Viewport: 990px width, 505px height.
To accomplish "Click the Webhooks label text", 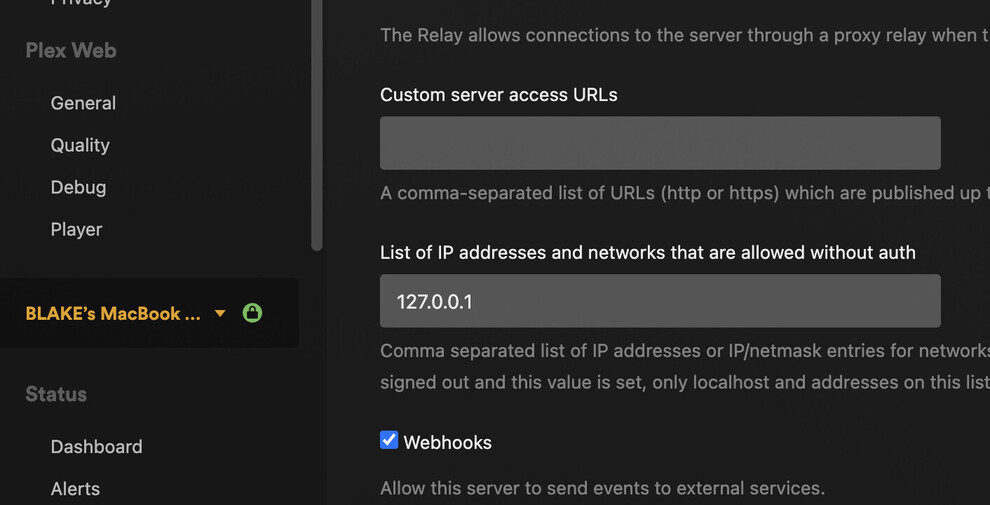I will click(x=447, y=442).
